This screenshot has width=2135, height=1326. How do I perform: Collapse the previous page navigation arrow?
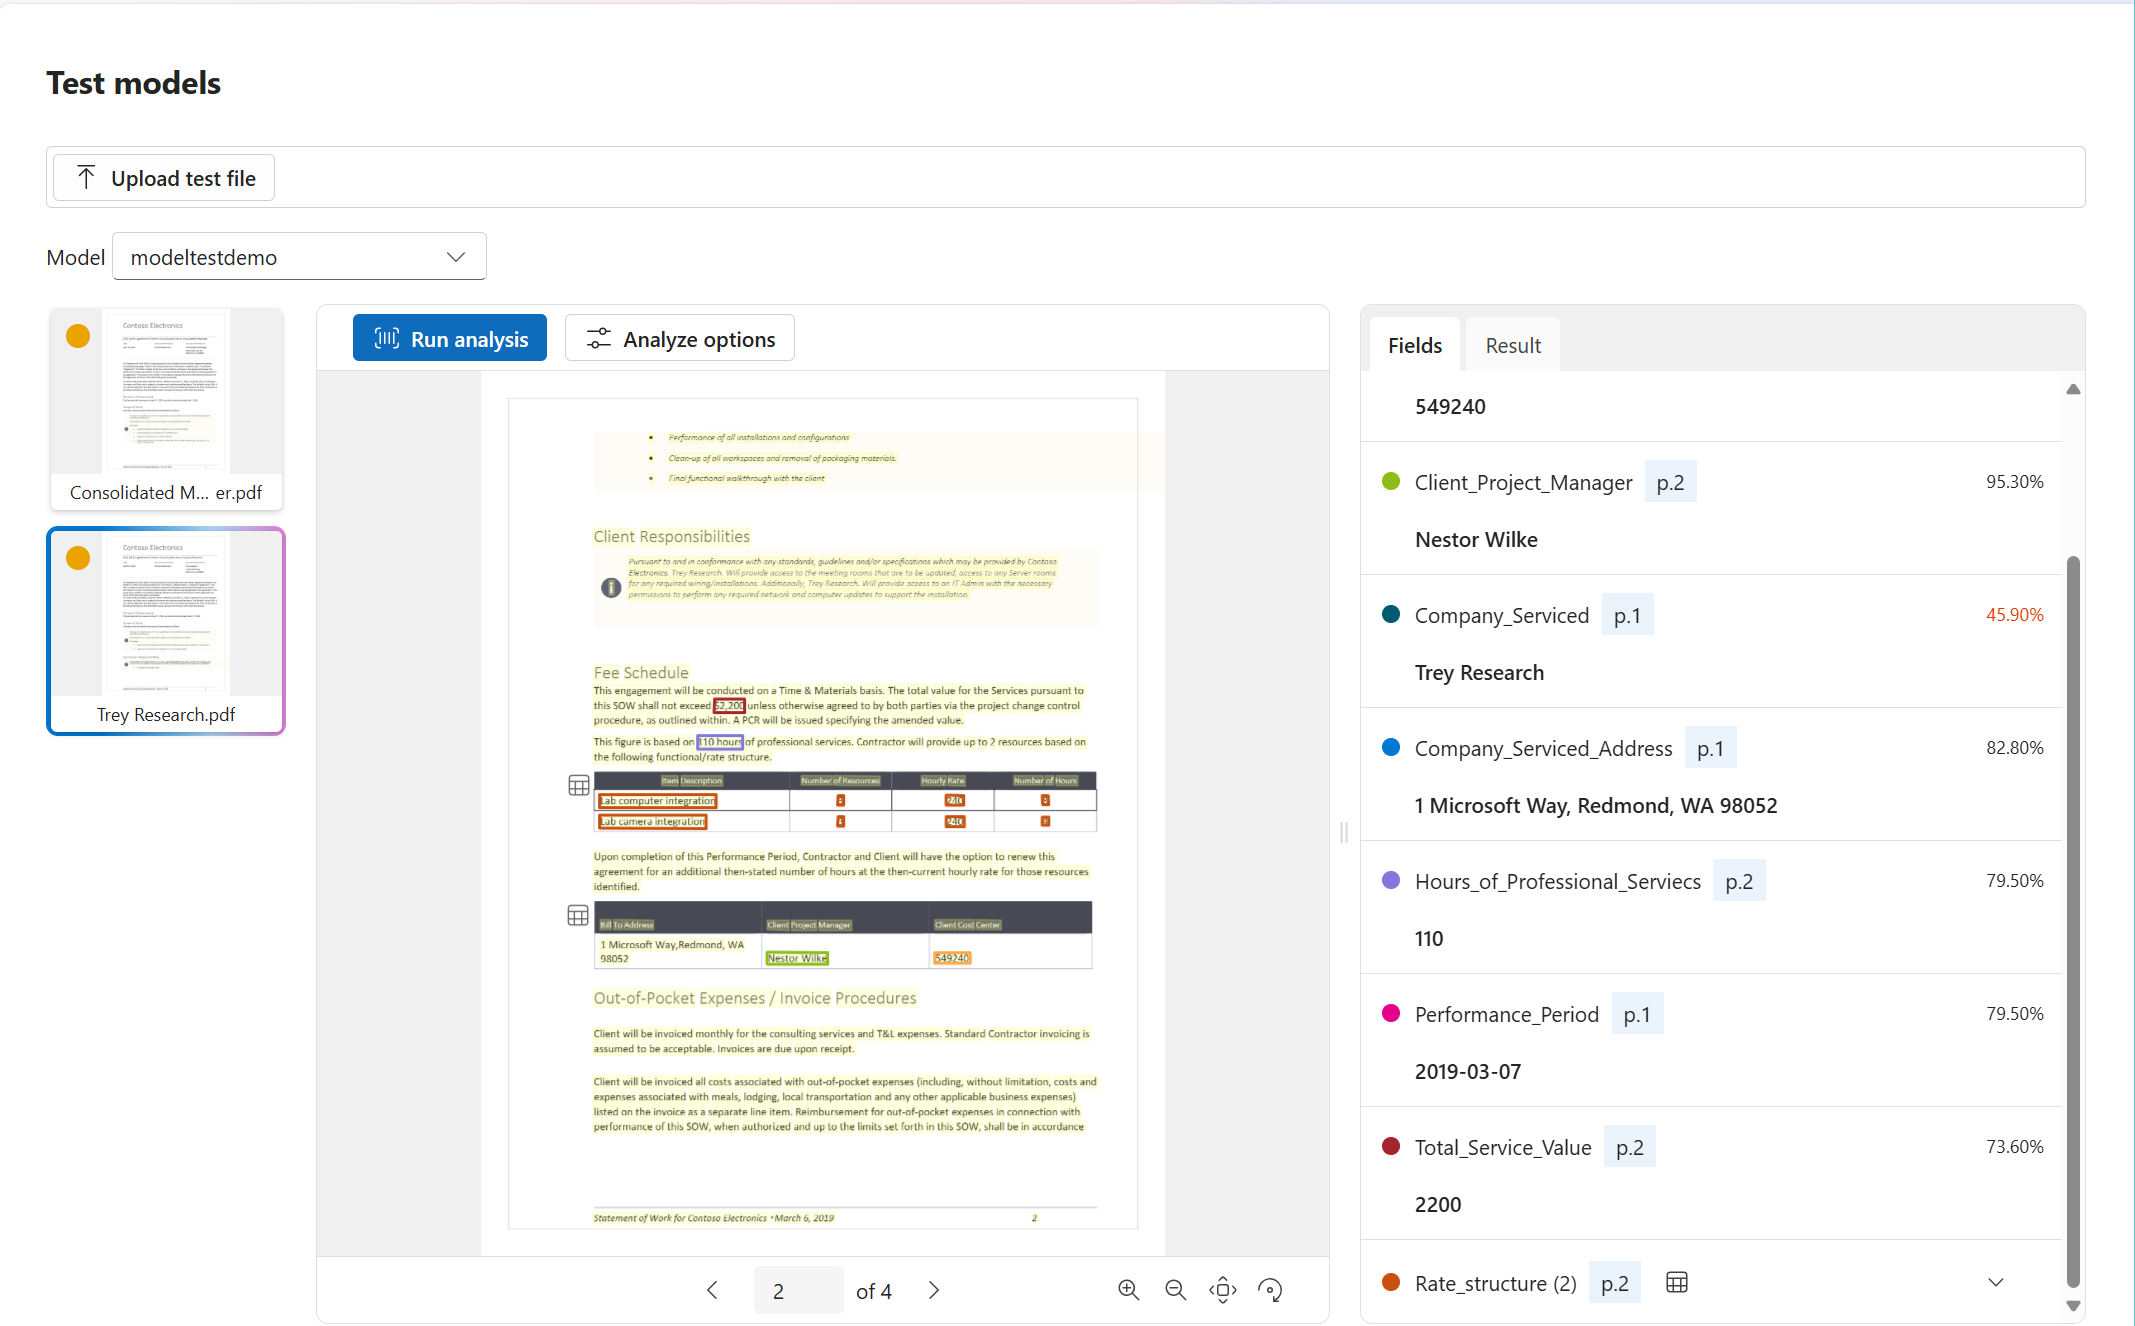coord(713,1288)
